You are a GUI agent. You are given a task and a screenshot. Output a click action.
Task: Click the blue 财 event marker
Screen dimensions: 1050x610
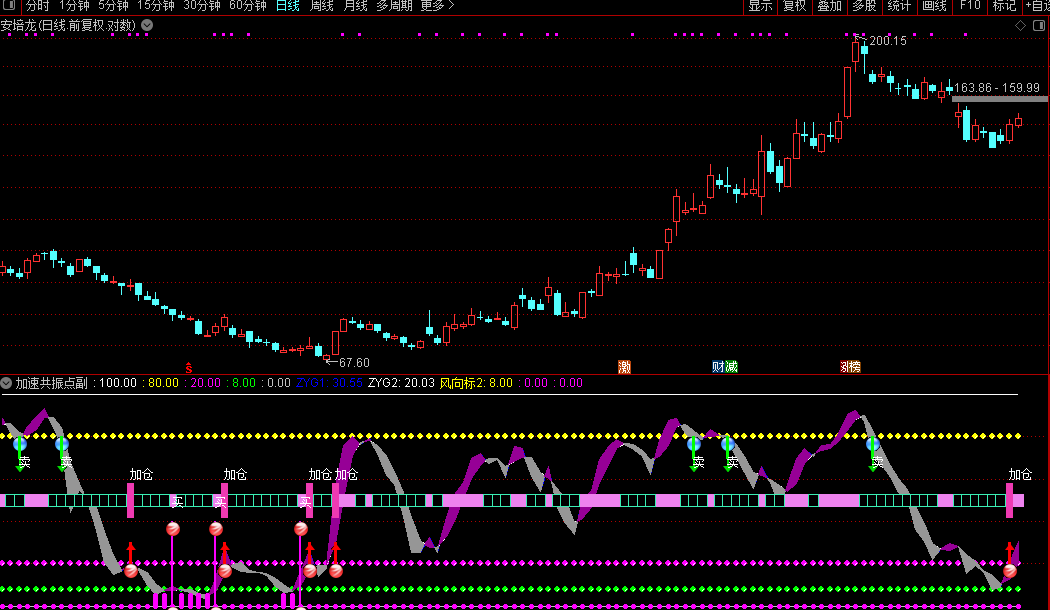(x=718, y=367)
